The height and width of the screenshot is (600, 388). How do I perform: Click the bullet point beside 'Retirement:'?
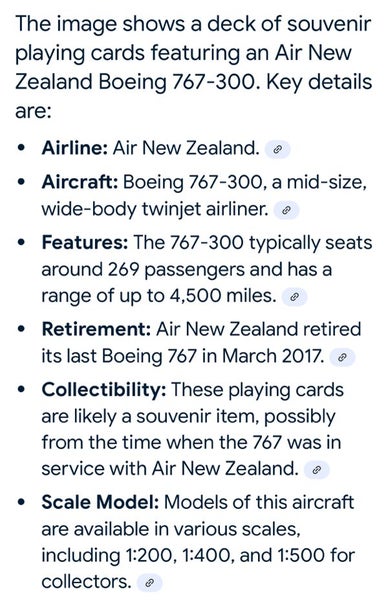22,329
